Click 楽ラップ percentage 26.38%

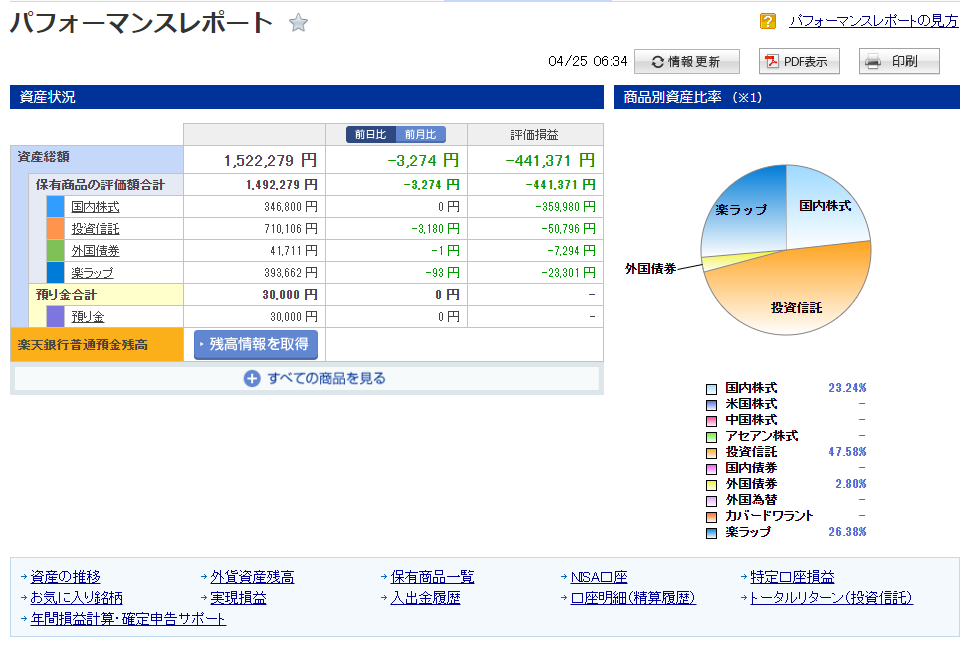pos(847,531)
